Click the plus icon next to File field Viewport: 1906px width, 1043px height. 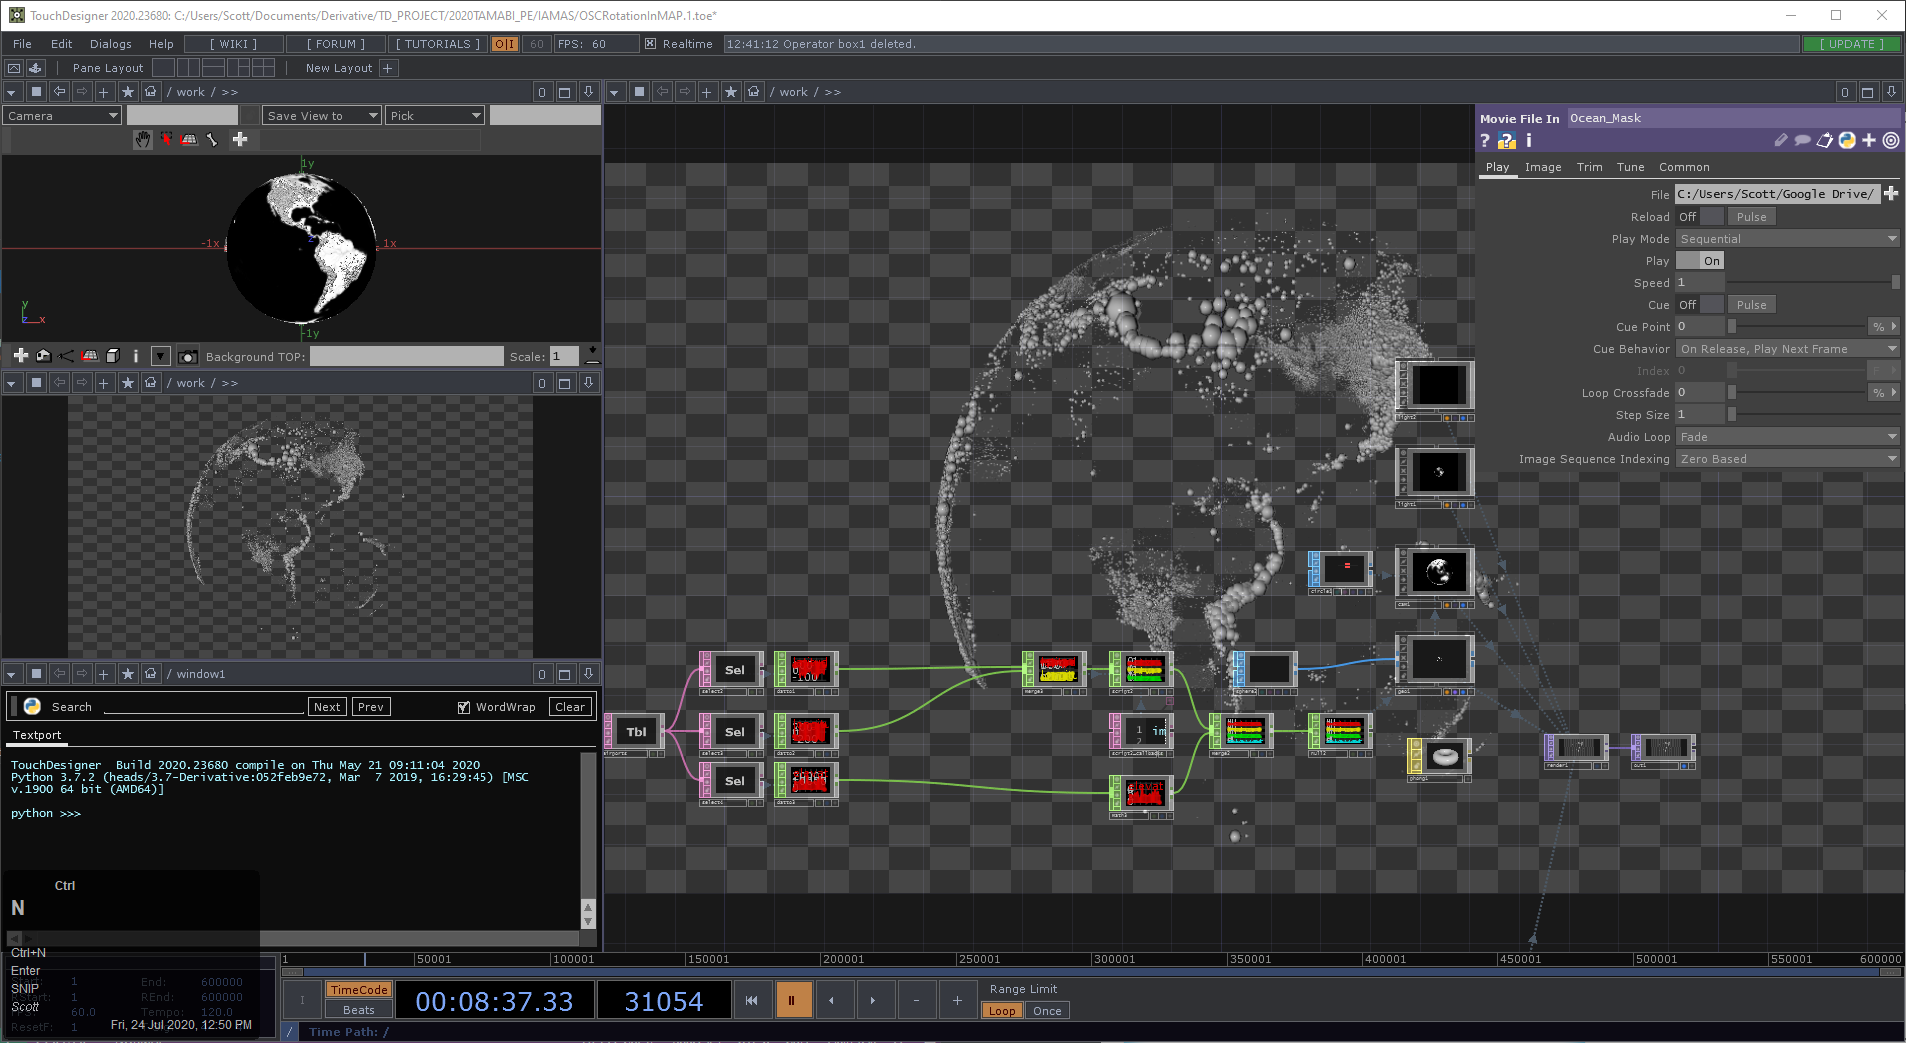click(1891, 194)
